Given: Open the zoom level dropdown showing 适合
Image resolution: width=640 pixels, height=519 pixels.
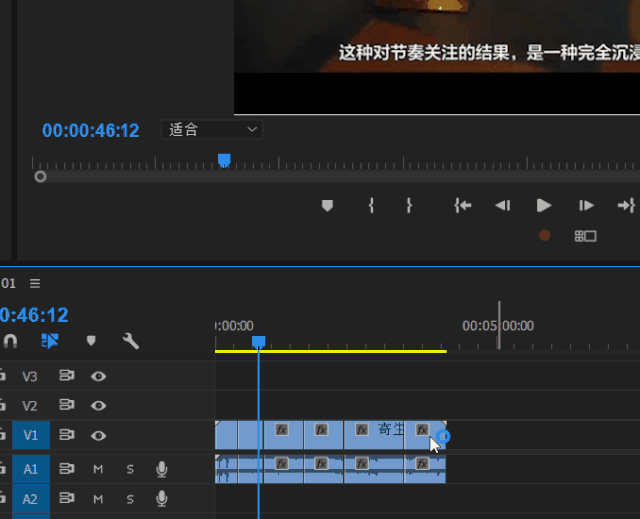Looking at the screenshot, I should coord(212,130).
